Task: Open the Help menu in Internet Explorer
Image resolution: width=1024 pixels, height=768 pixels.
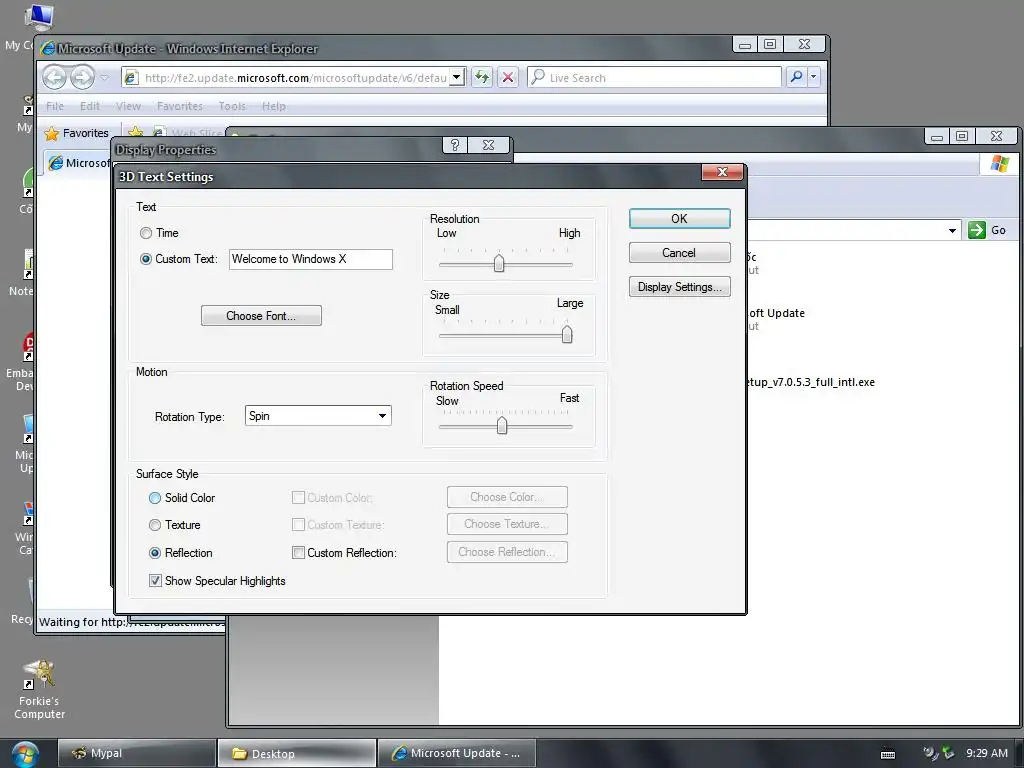Action: 274,106
